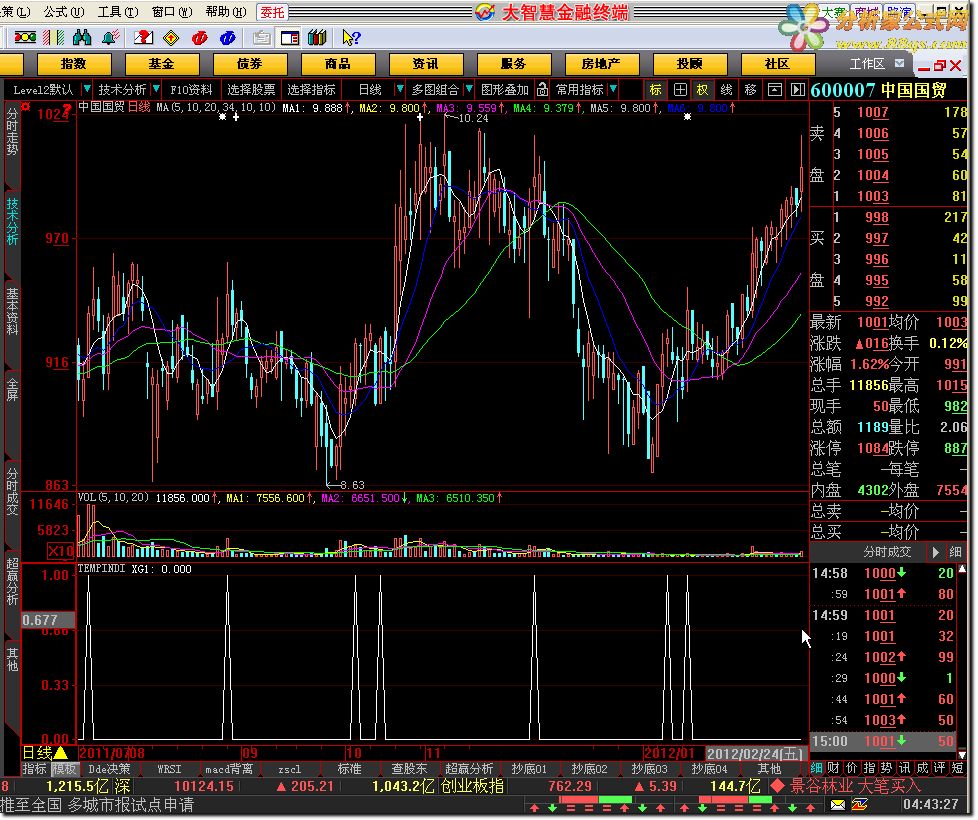Select the 抄底01 indicator tab

[529, 769]
